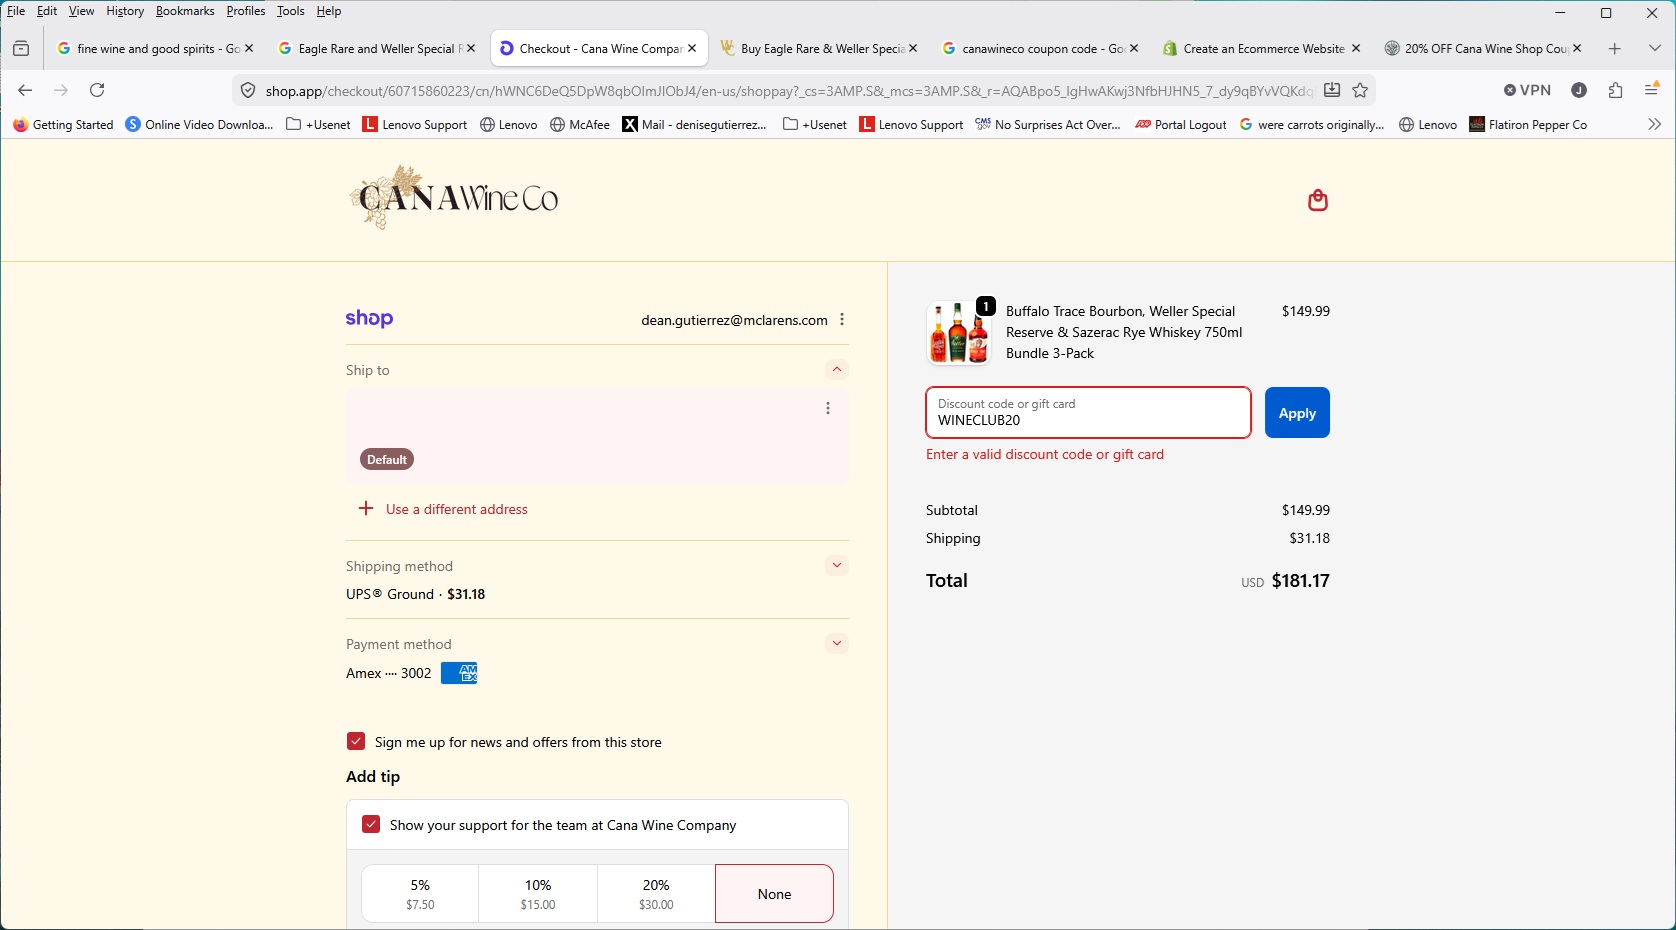
Task: Open the VPN panel
Action: click(1527, 90)
